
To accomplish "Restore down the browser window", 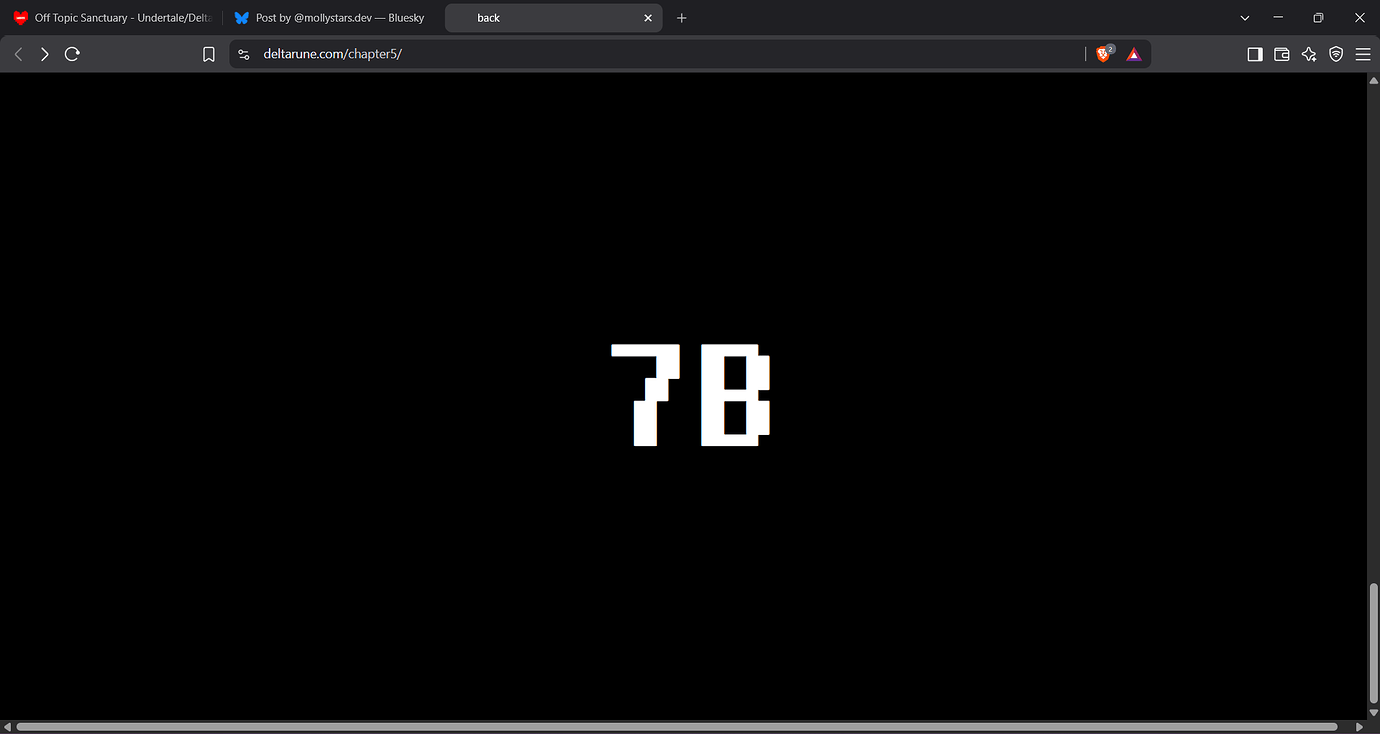I will tap(1319, 18).
